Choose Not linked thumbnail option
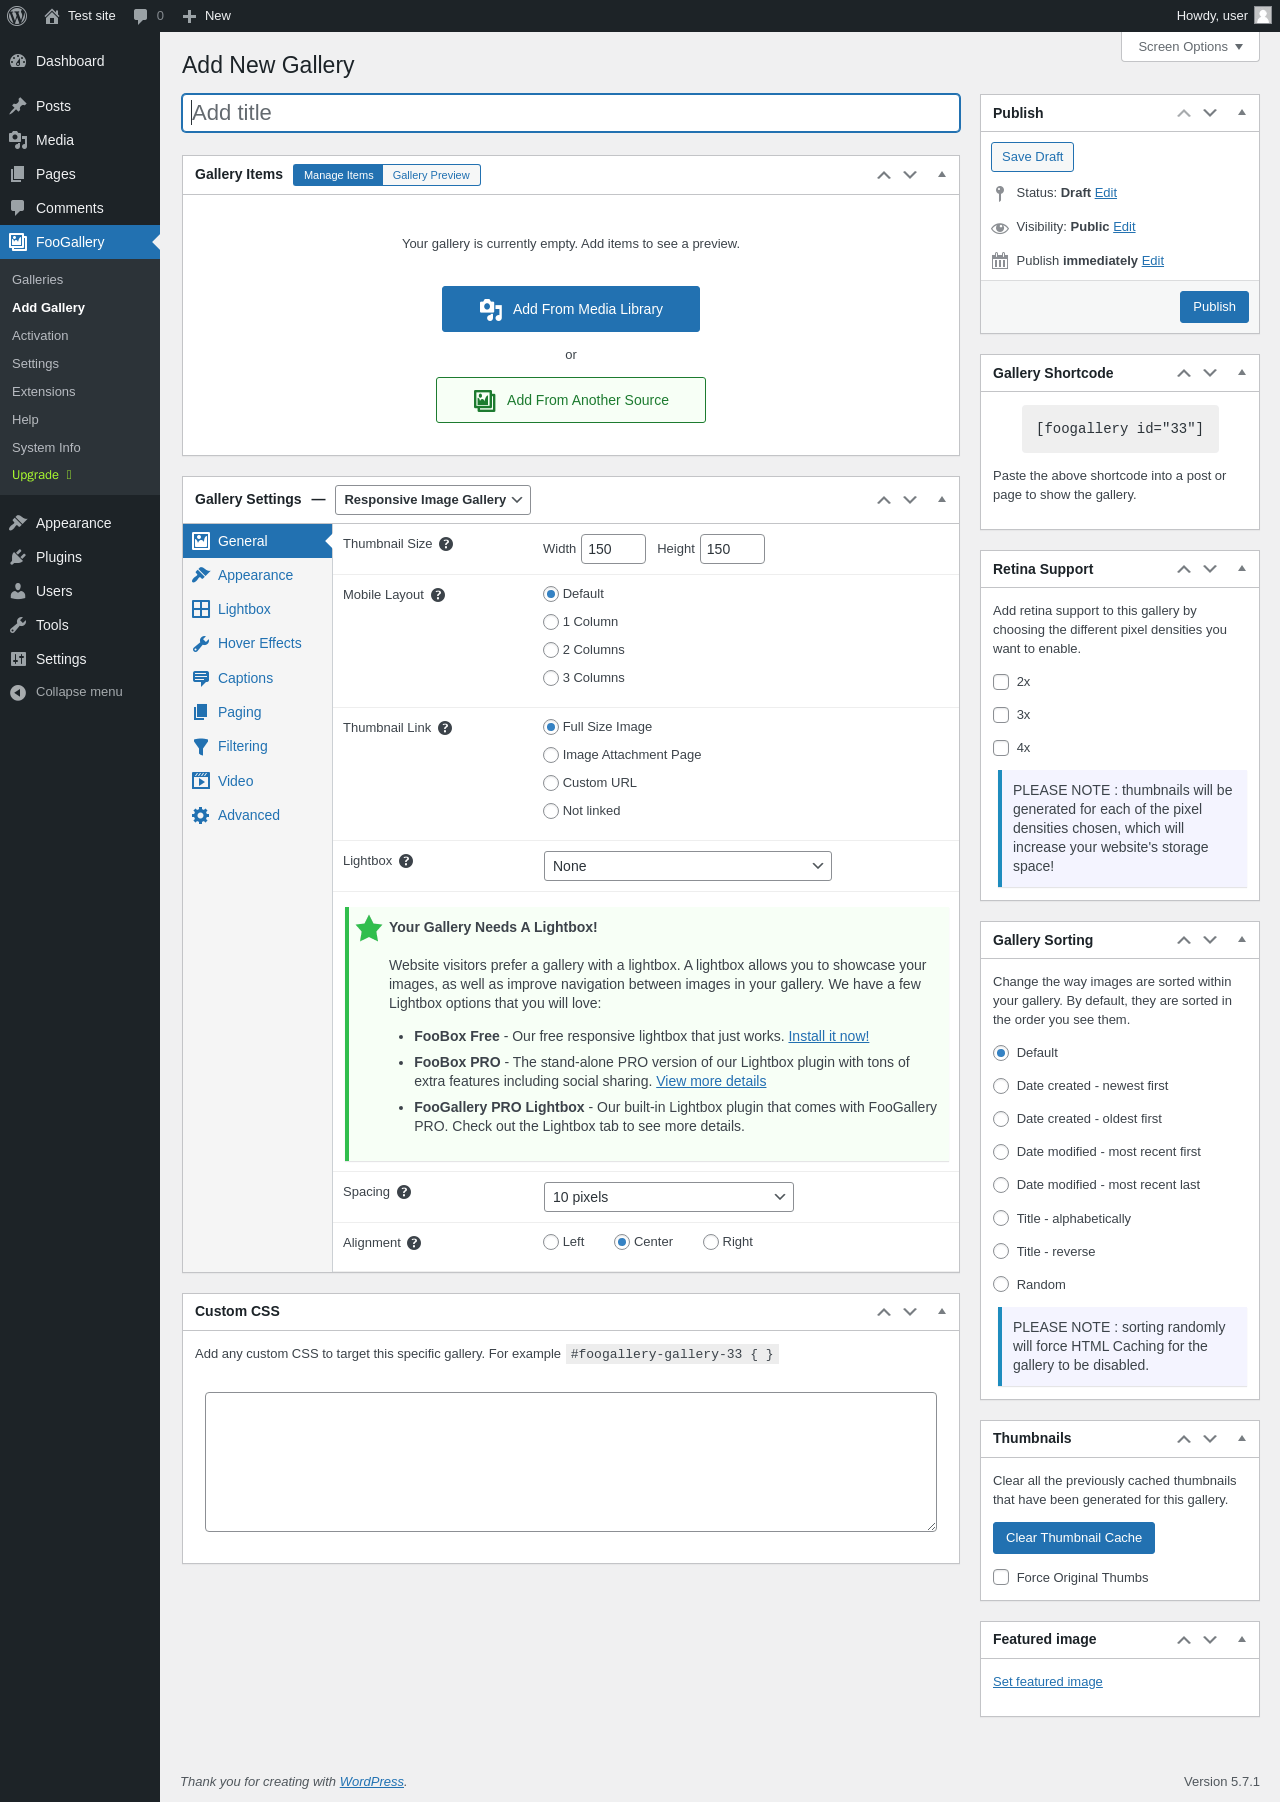Screen dimensions: 1280x1802 [x=551, y=811]
